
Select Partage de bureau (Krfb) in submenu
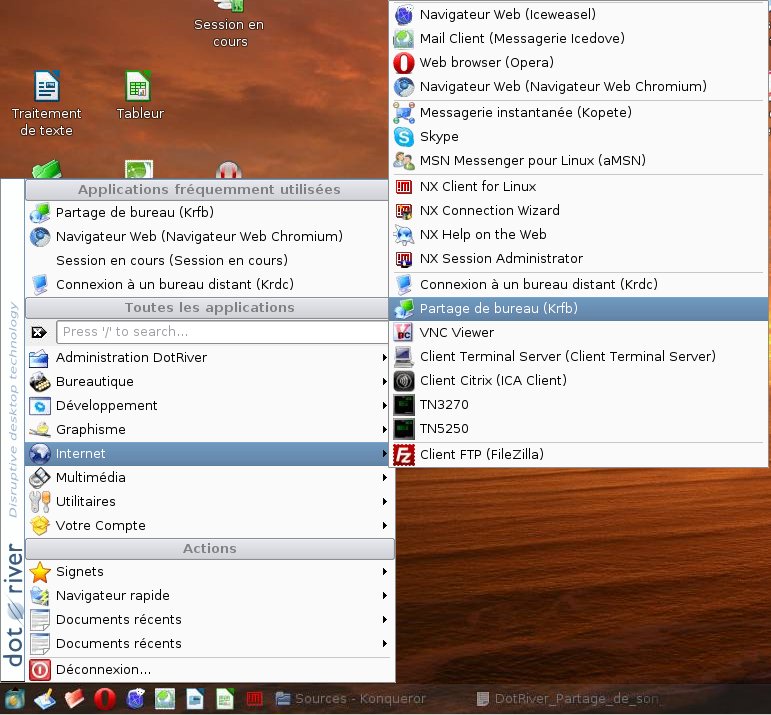tap(498, 309)
